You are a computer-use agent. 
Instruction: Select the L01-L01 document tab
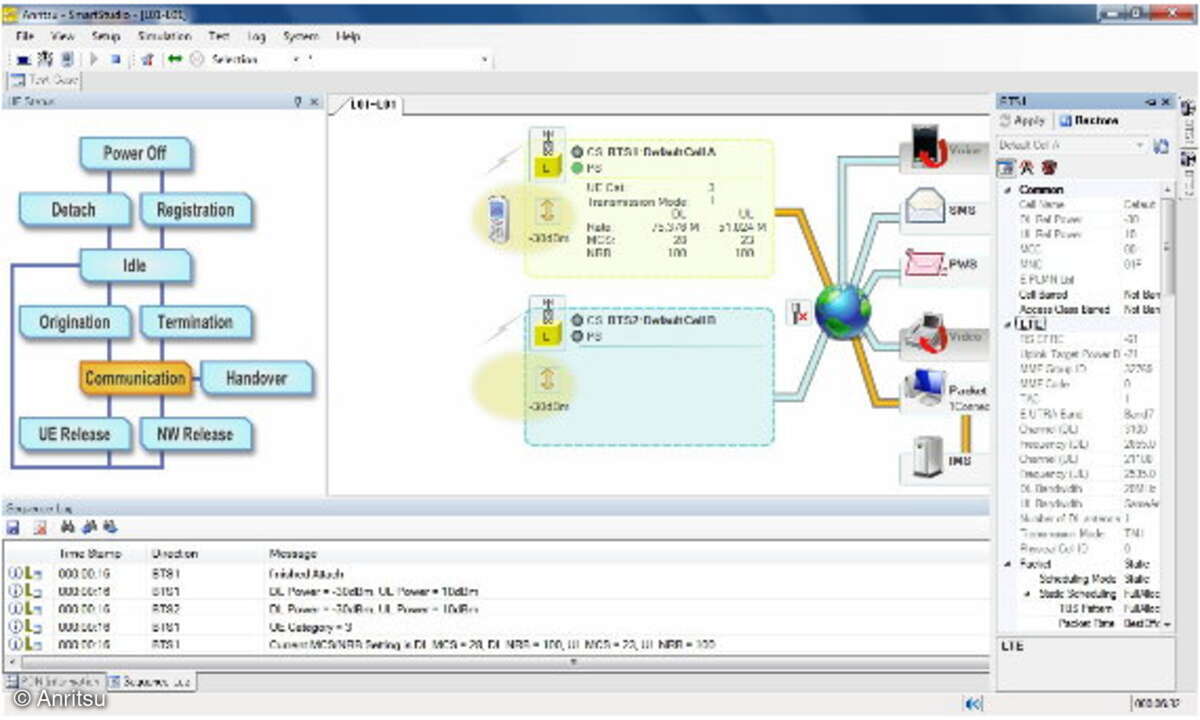point(372,105)
